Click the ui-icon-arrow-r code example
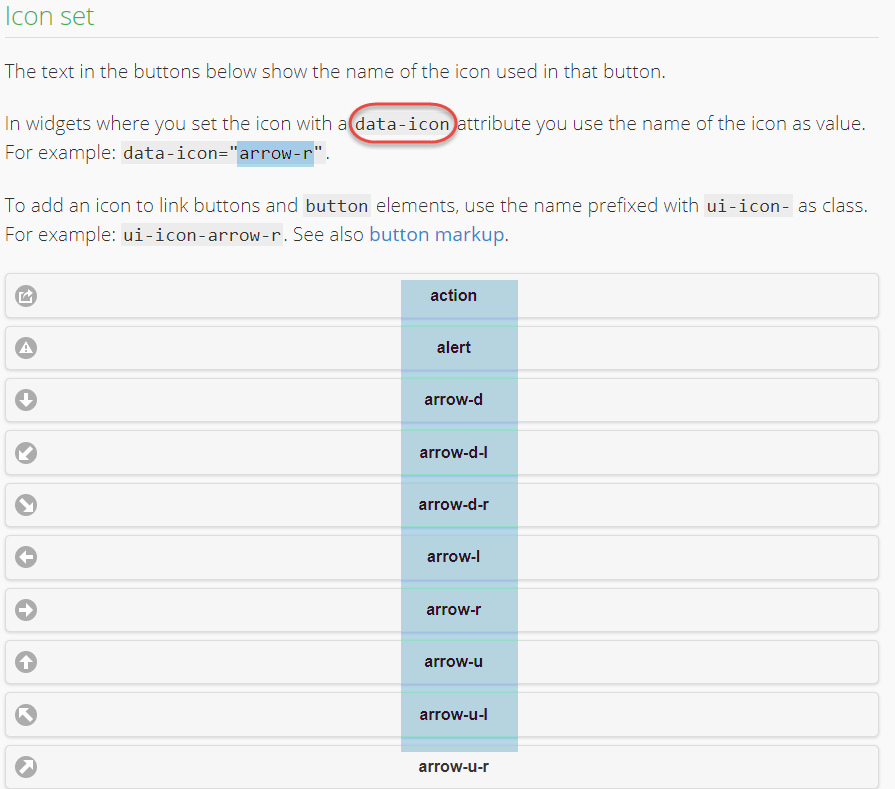Image resolution: width=895 pixels, height=789 pixels. click(202, 236)
